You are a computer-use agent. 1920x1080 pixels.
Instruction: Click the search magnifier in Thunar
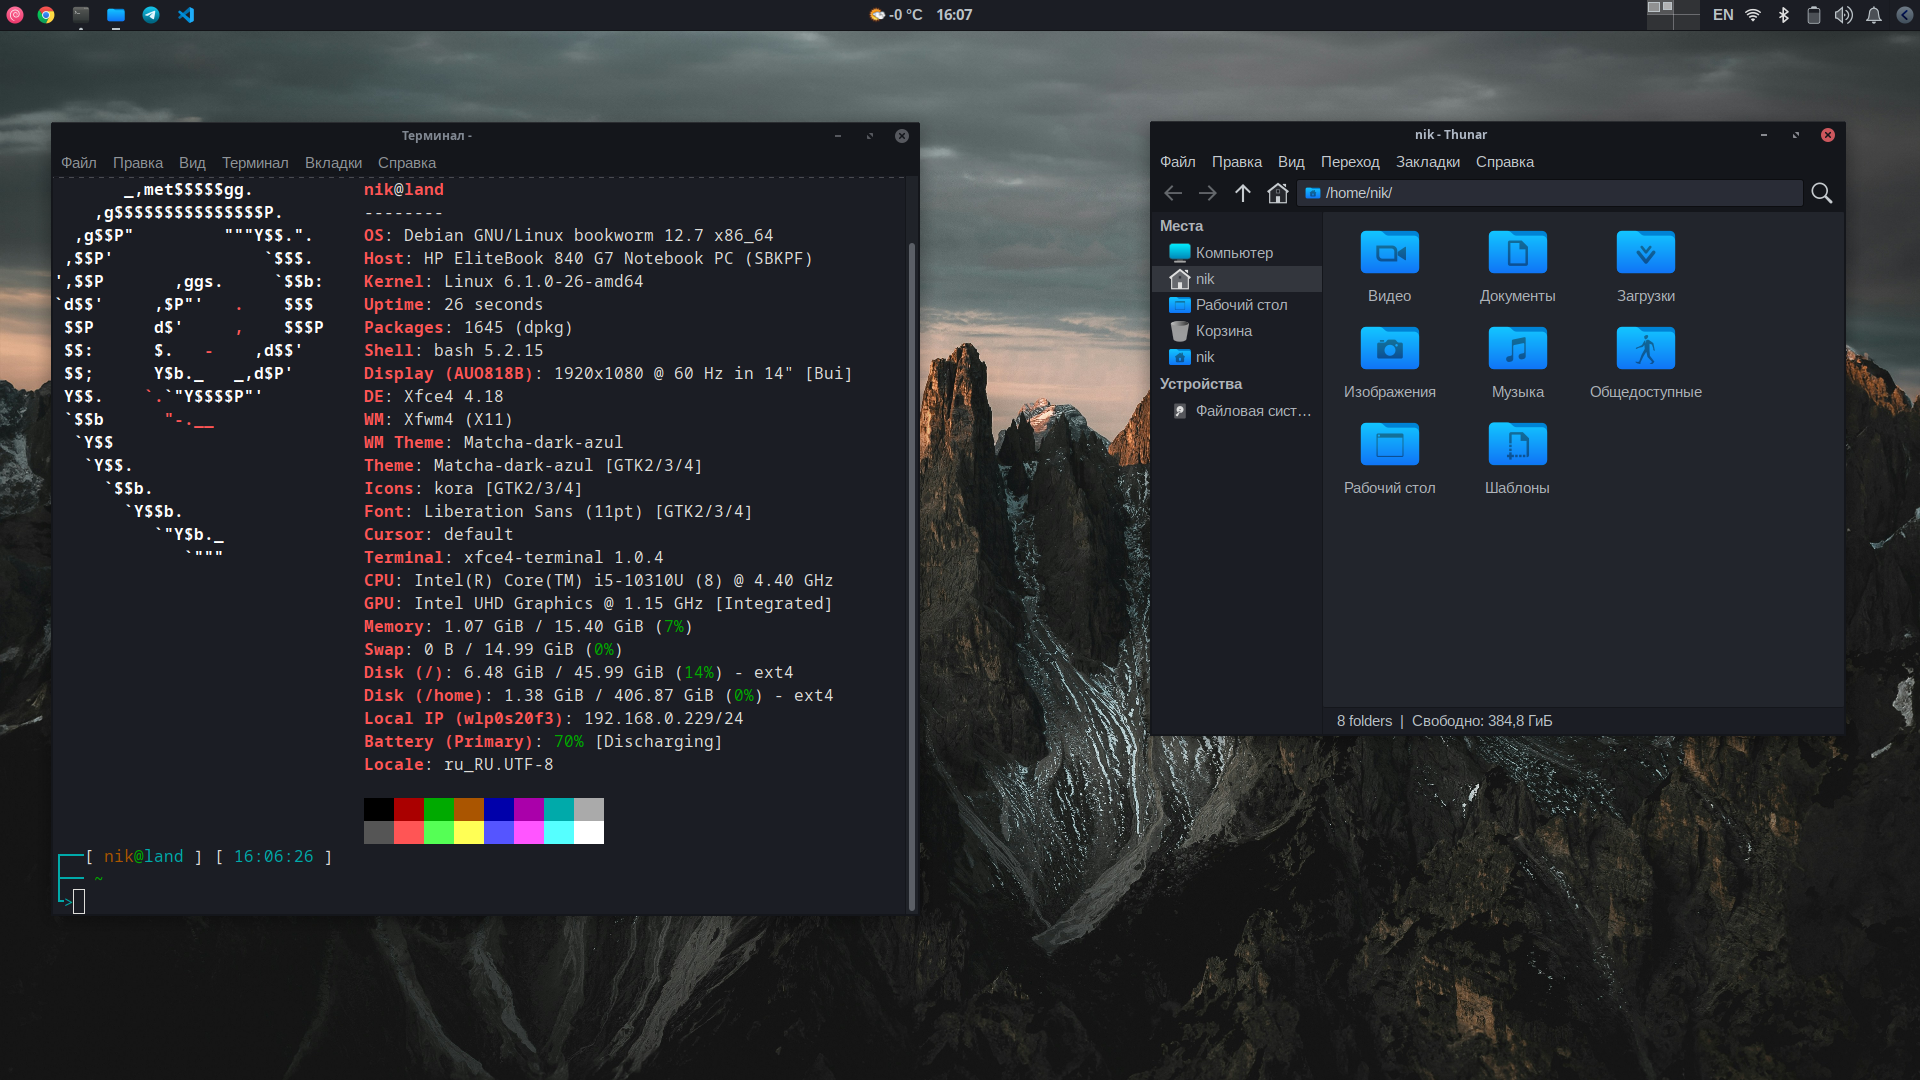pos(1821,193)
